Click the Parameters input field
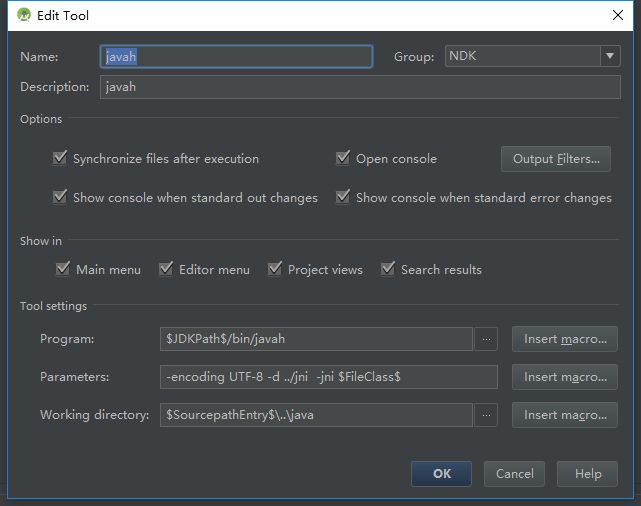Image resolution: width=641 pixels, height=506 pixels. (328, 377)
